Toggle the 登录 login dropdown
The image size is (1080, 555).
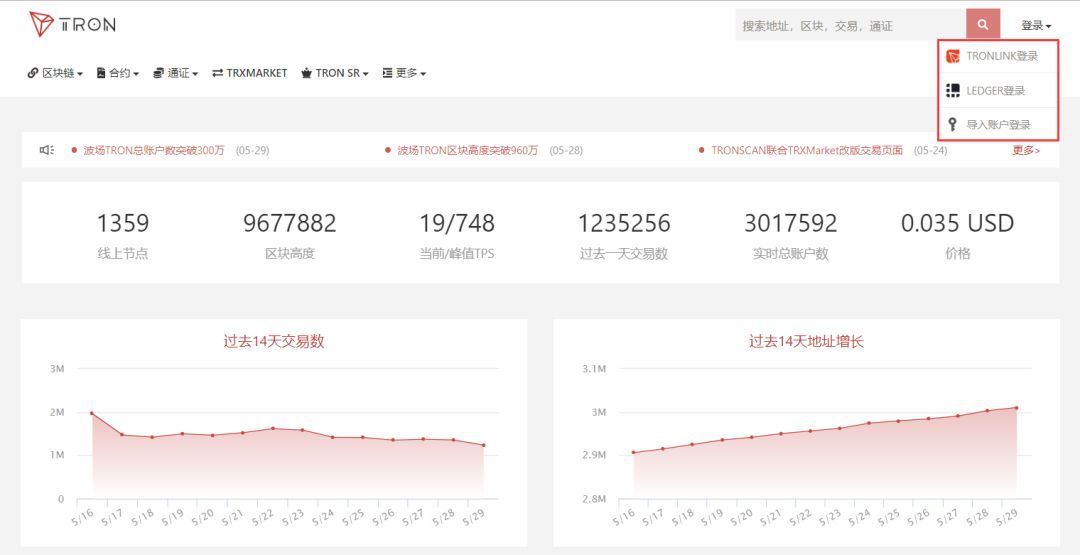(x=1036, y=25)
